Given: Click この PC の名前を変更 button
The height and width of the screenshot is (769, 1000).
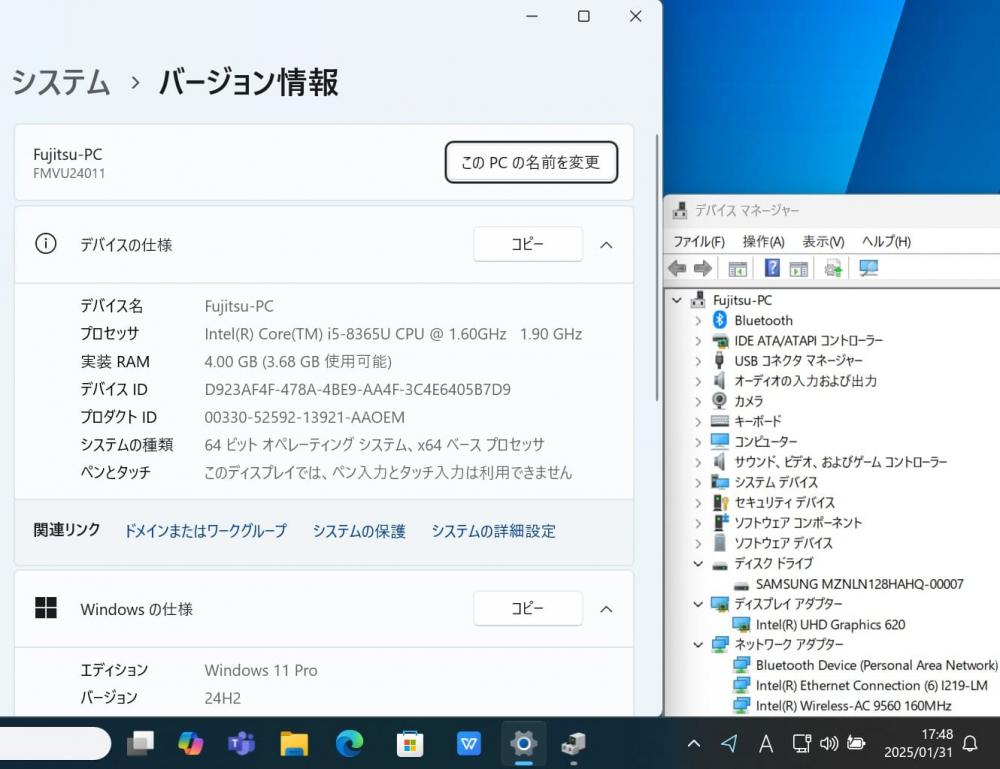Looking at the screenshot, I should pyautogui.click(x=531, y=163).
